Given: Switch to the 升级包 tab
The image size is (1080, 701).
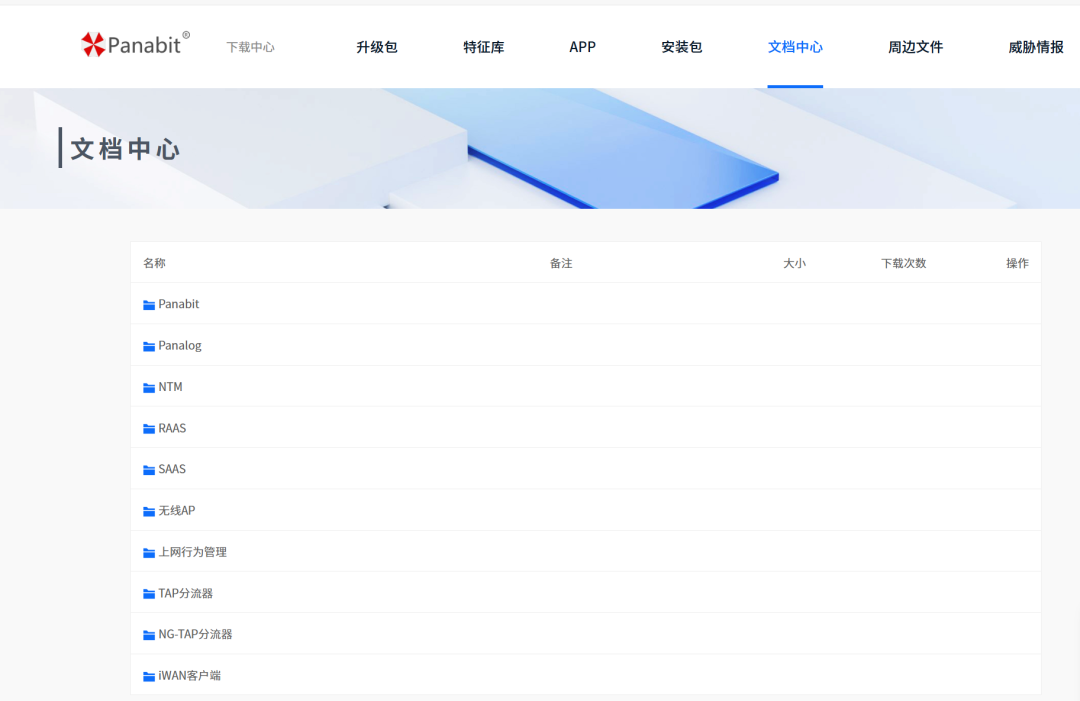Looking at the screenshot, I should (376, 47).
